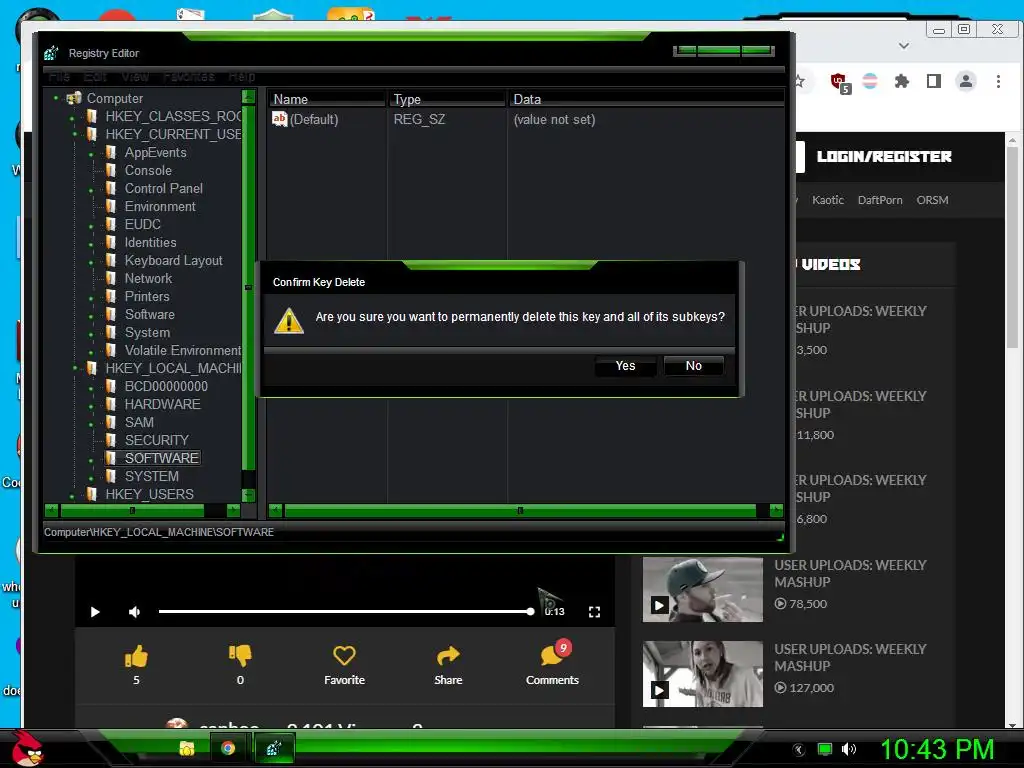The height and width of the screenshot is (768, 1024).
Task: Click the Network key folder icon
Action: pos(110,278)
